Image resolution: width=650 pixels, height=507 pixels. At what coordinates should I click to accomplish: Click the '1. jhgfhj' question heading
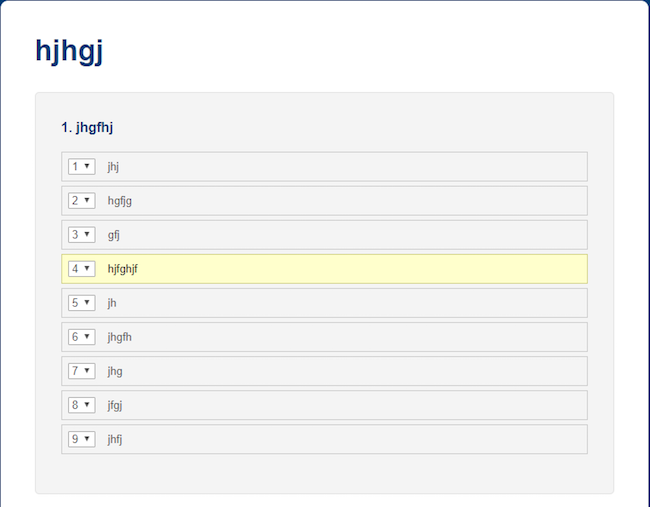[x=87, y=127]
